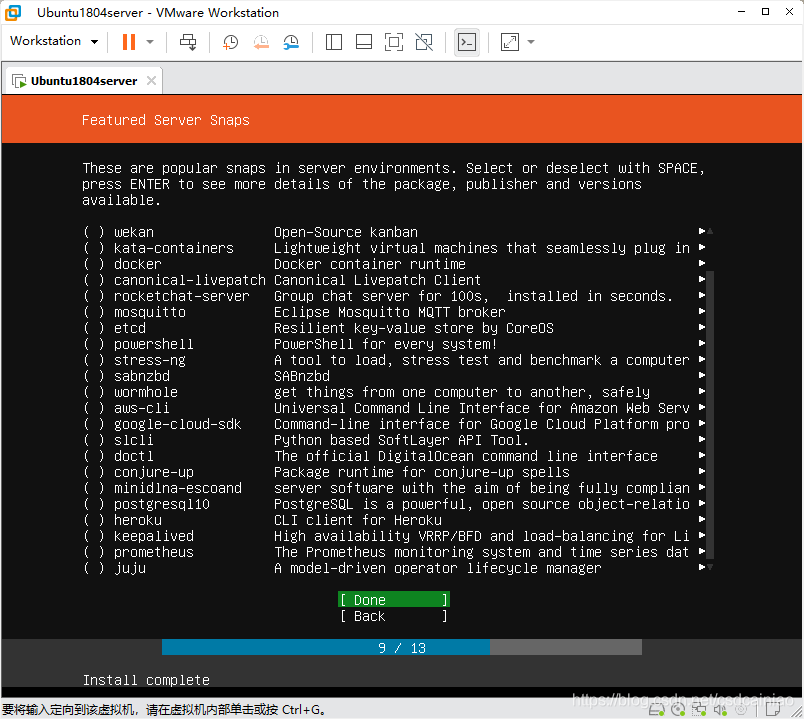Open the snapshot manager
Screen dimensions: 804x719
(291, 42)
